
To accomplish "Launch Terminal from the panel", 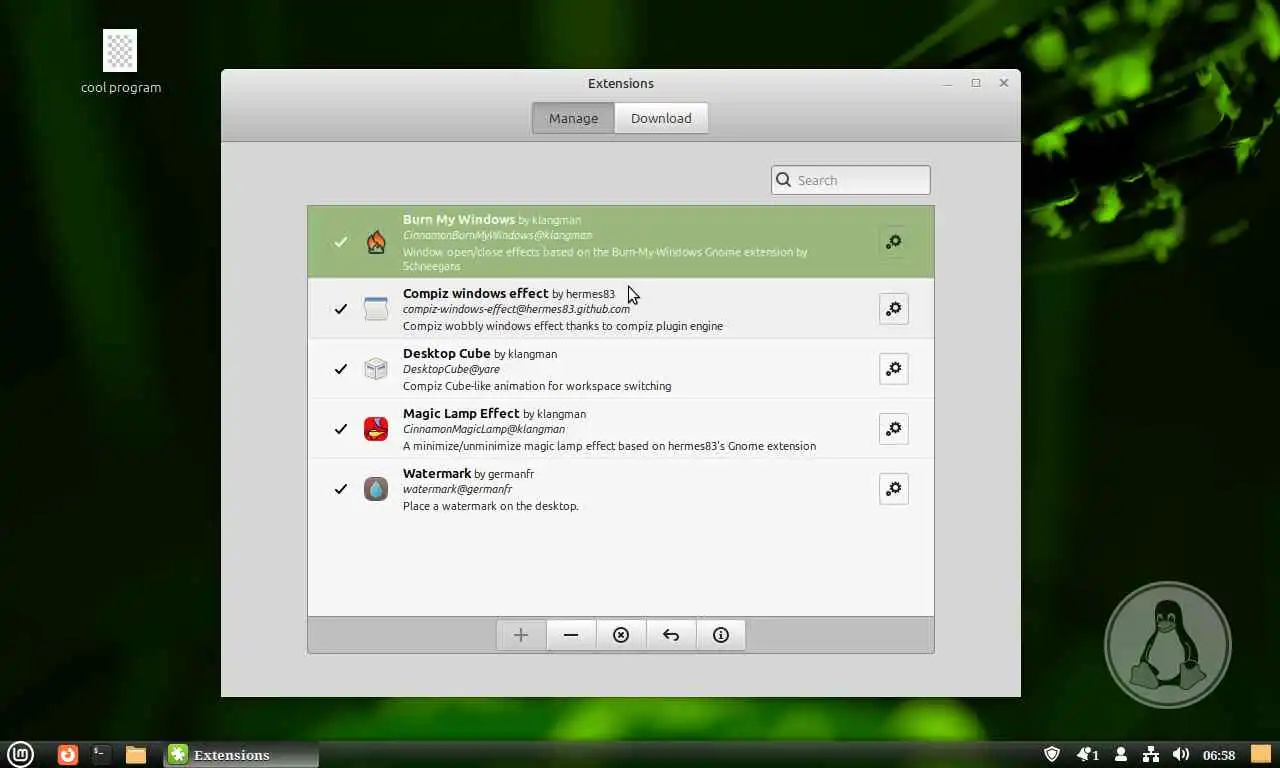I will coord(100,755).
